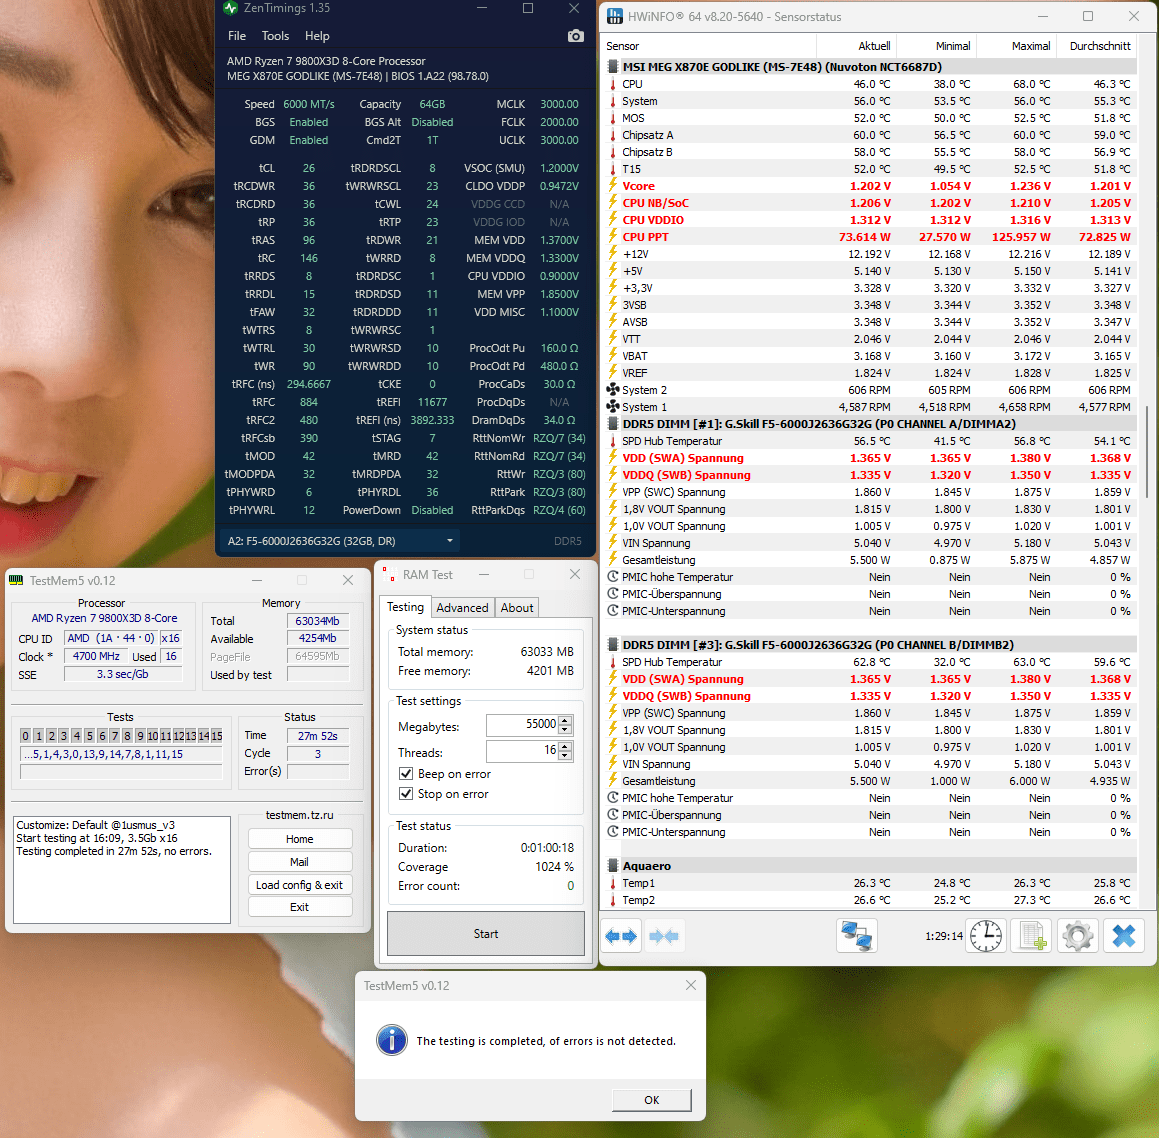Click the DDR5 DIMM [#1] group chip icon

[613, 424]
